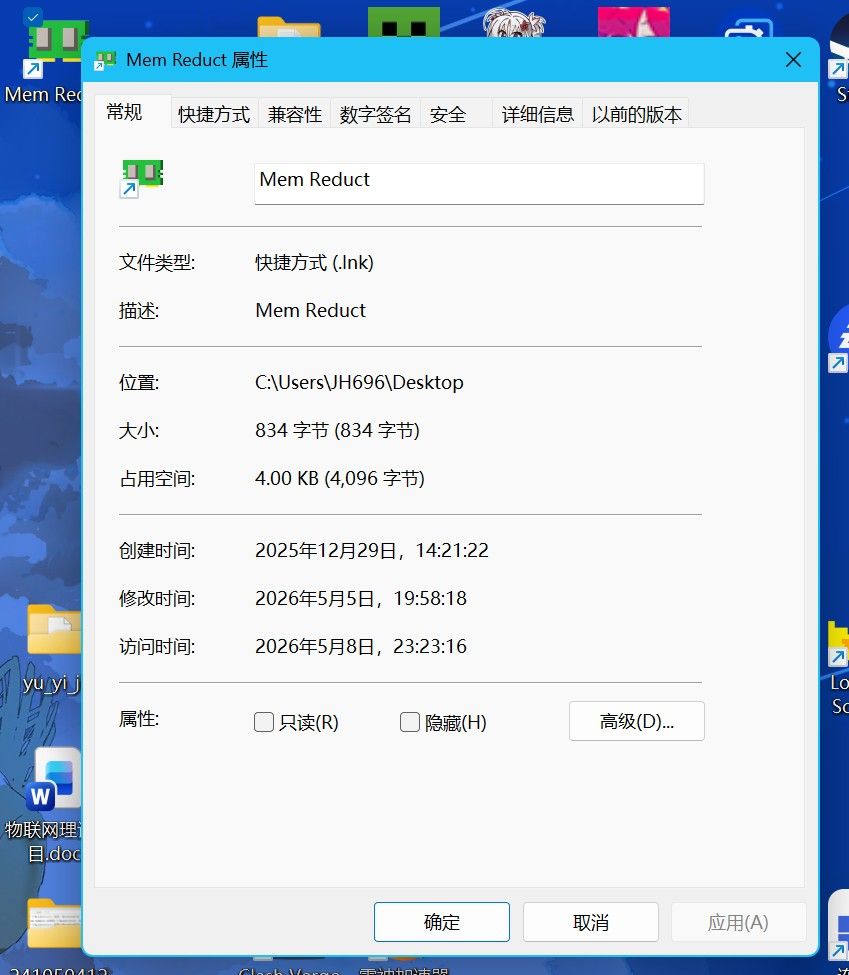Click the creation time 2025年12月29日
This screenshot has width=849, height=975.
[x=371, y=550]
